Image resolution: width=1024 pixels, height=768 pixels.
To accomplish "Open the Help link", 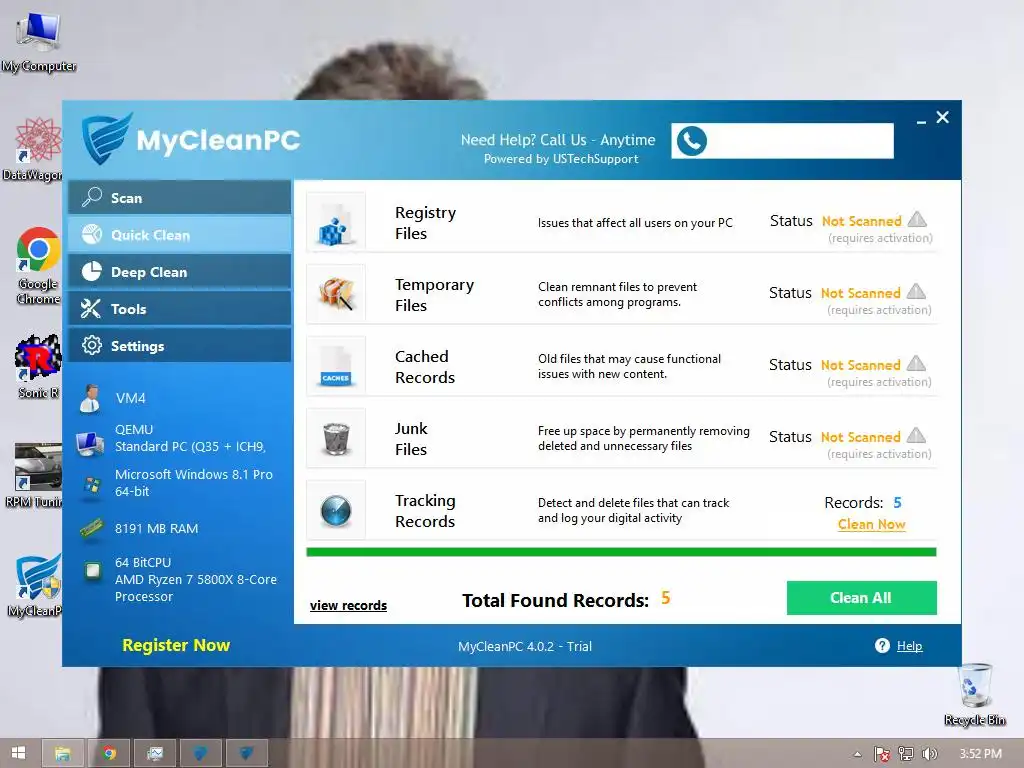I will click(x=909, y=646).
